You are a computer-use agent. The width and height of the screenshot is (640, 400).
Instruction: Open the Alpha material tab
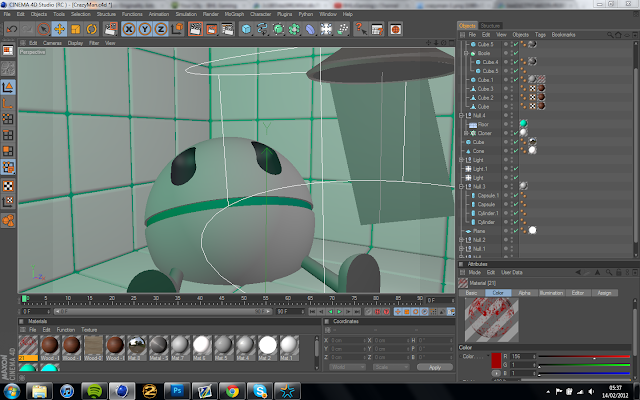[x=524, y=293]
